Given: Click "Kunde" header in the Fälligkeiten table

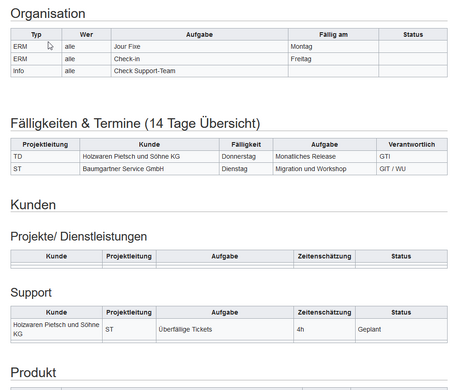Looking at the screenshot, I should pos(149,145).
